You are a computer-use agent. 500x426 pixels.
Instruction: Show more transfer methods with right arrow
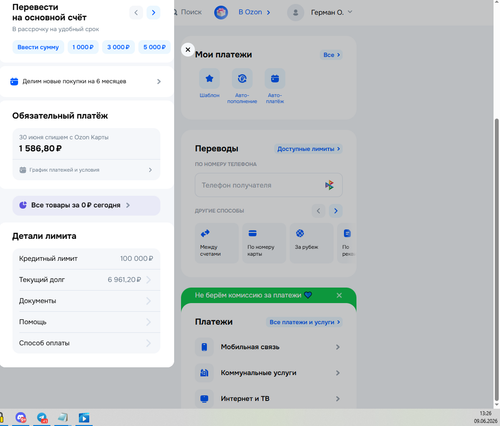(x=336, y=211)
